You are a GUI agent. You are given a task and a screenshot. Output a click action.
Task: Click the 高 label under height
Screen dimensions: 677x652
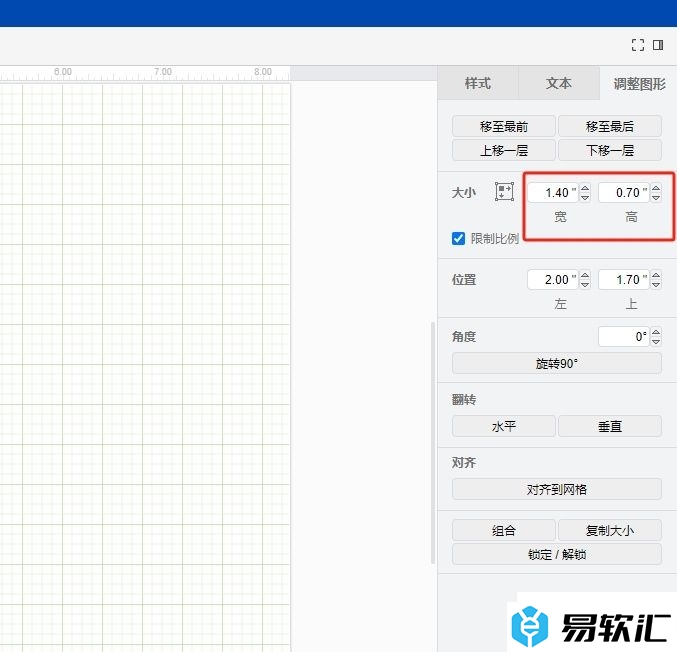tap(631, 216)
